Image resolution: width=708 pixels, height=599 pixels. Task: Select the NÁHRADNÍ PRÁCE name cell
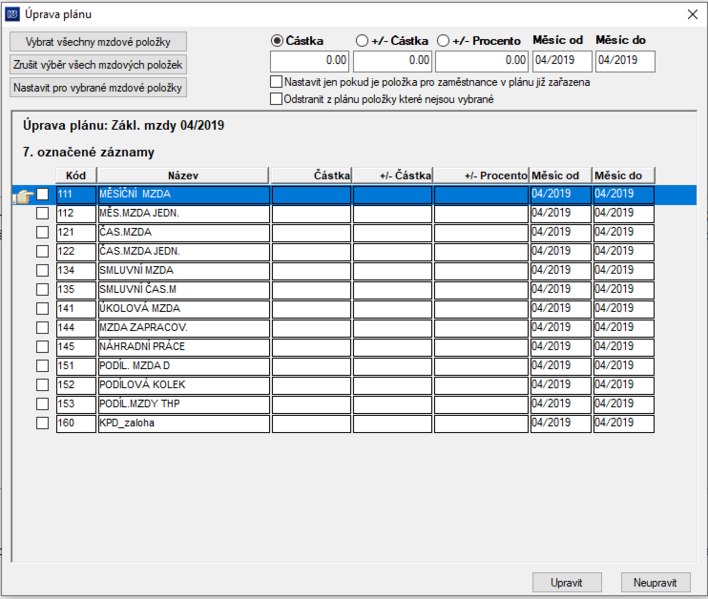pyautogui.click(x=184, y=347)
